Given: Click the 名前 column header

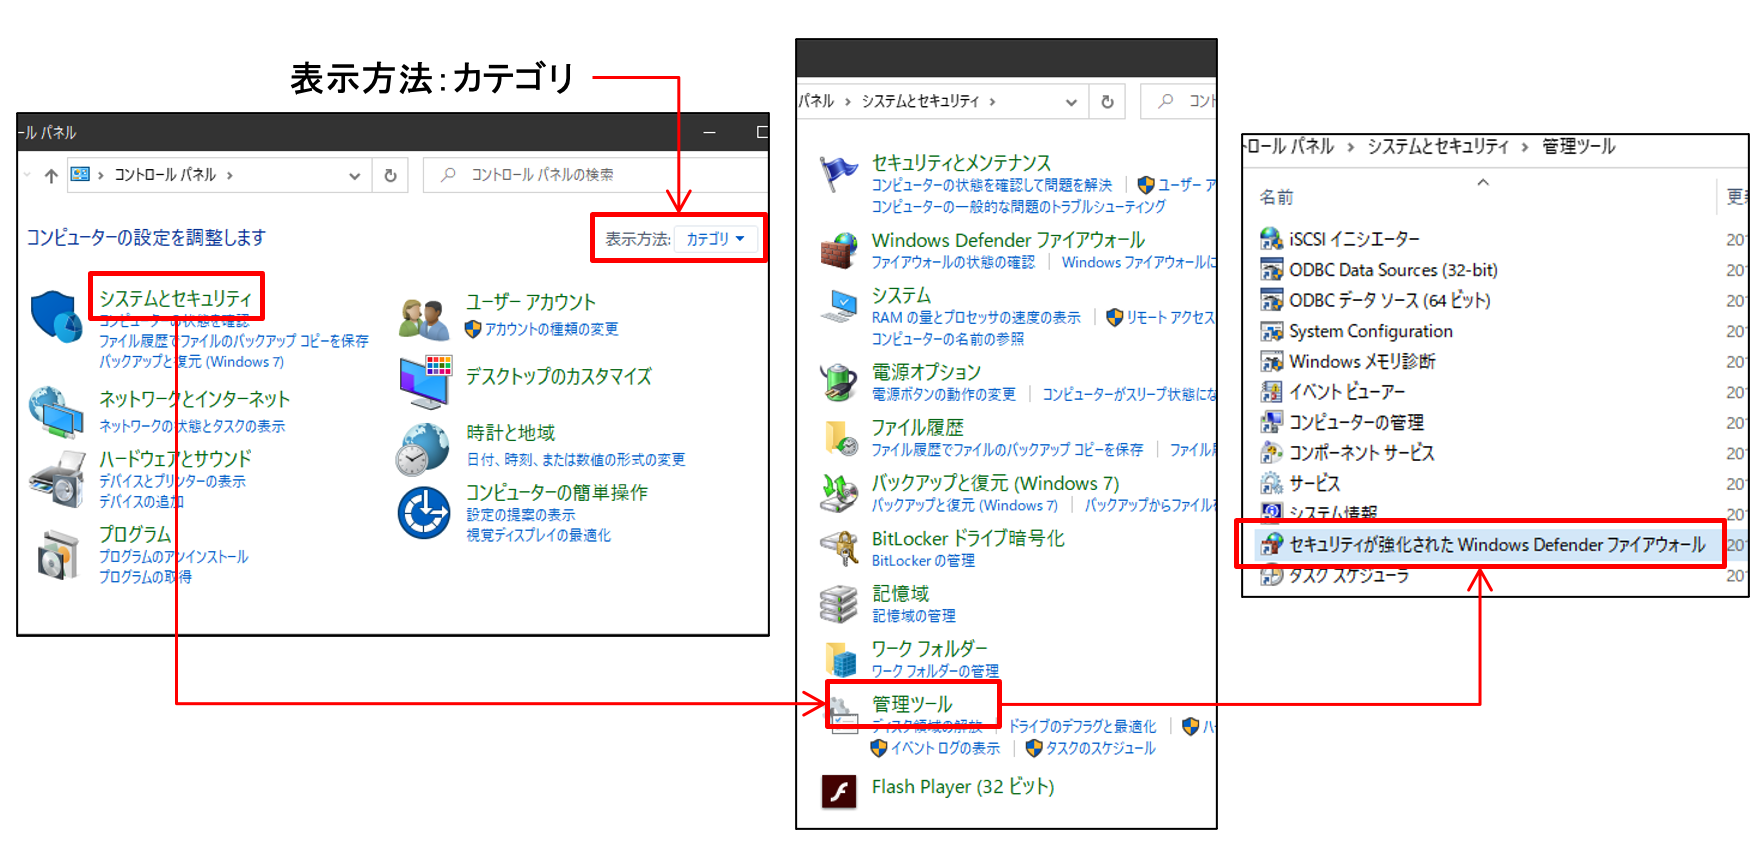Looking at the screenshot, I should click(1276, 198).
